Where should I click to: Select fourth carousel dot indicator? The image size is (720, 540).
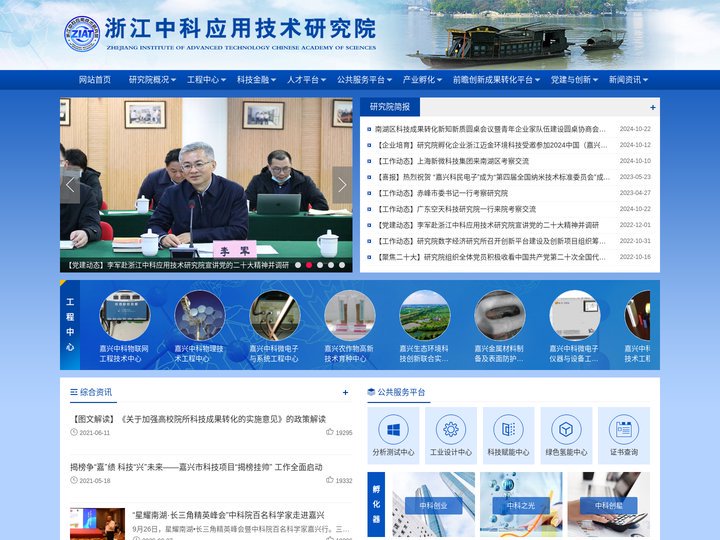tap(331, 265)
